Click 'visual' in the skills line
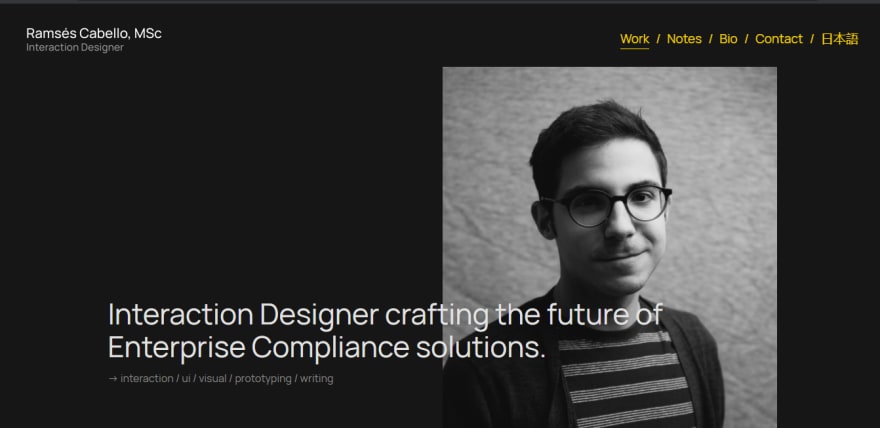Screen dimensions: 880x428 (x=213, y=379)
